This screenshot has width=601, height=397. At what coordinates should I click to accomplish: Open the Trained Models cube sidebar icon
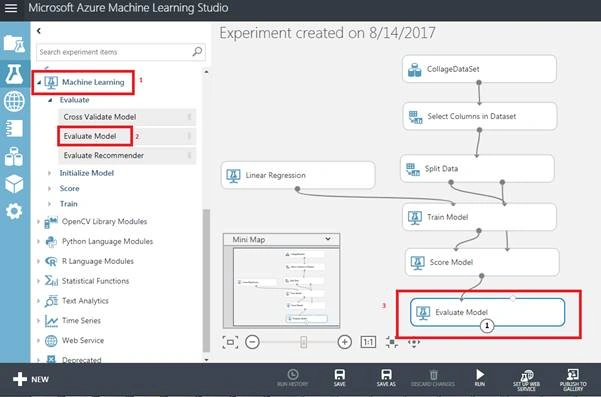coord(14,184)
